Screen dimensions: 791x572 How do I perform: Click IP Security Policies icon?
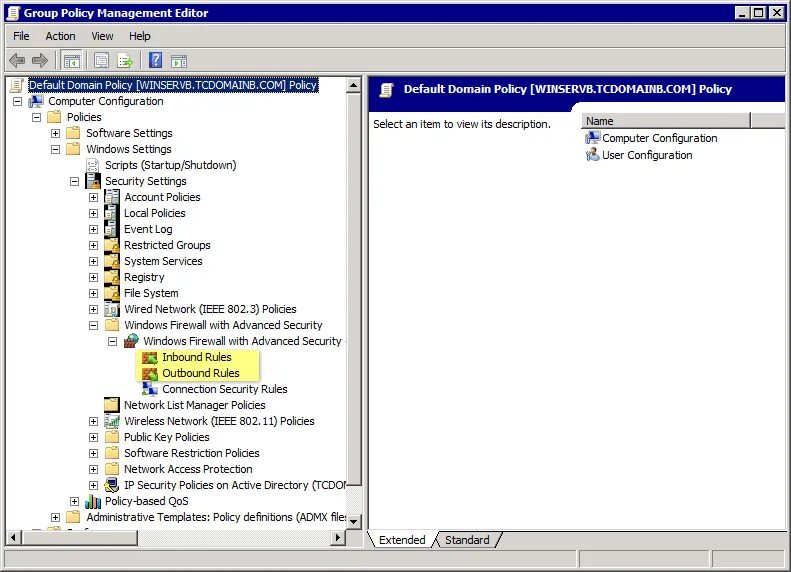tap(111, 485)
